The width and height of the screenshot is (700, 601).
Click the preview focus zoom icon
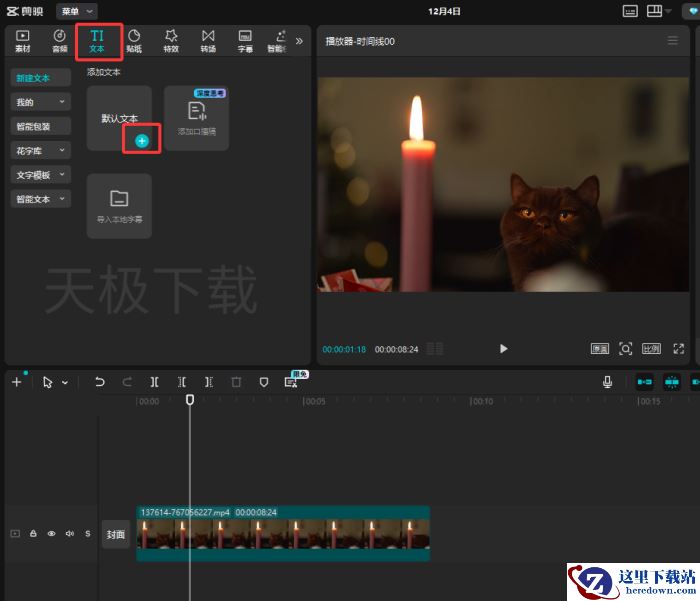click(x=625, y=349)
